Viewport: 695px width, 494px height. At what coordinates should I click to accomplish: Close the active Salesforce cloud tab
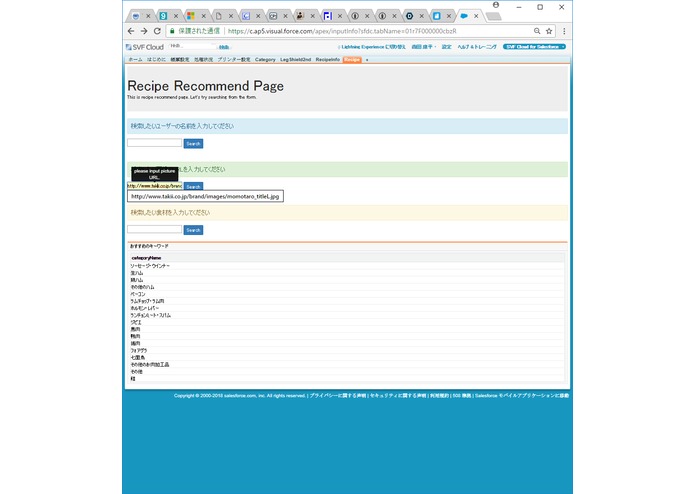(x=476, y=16)
